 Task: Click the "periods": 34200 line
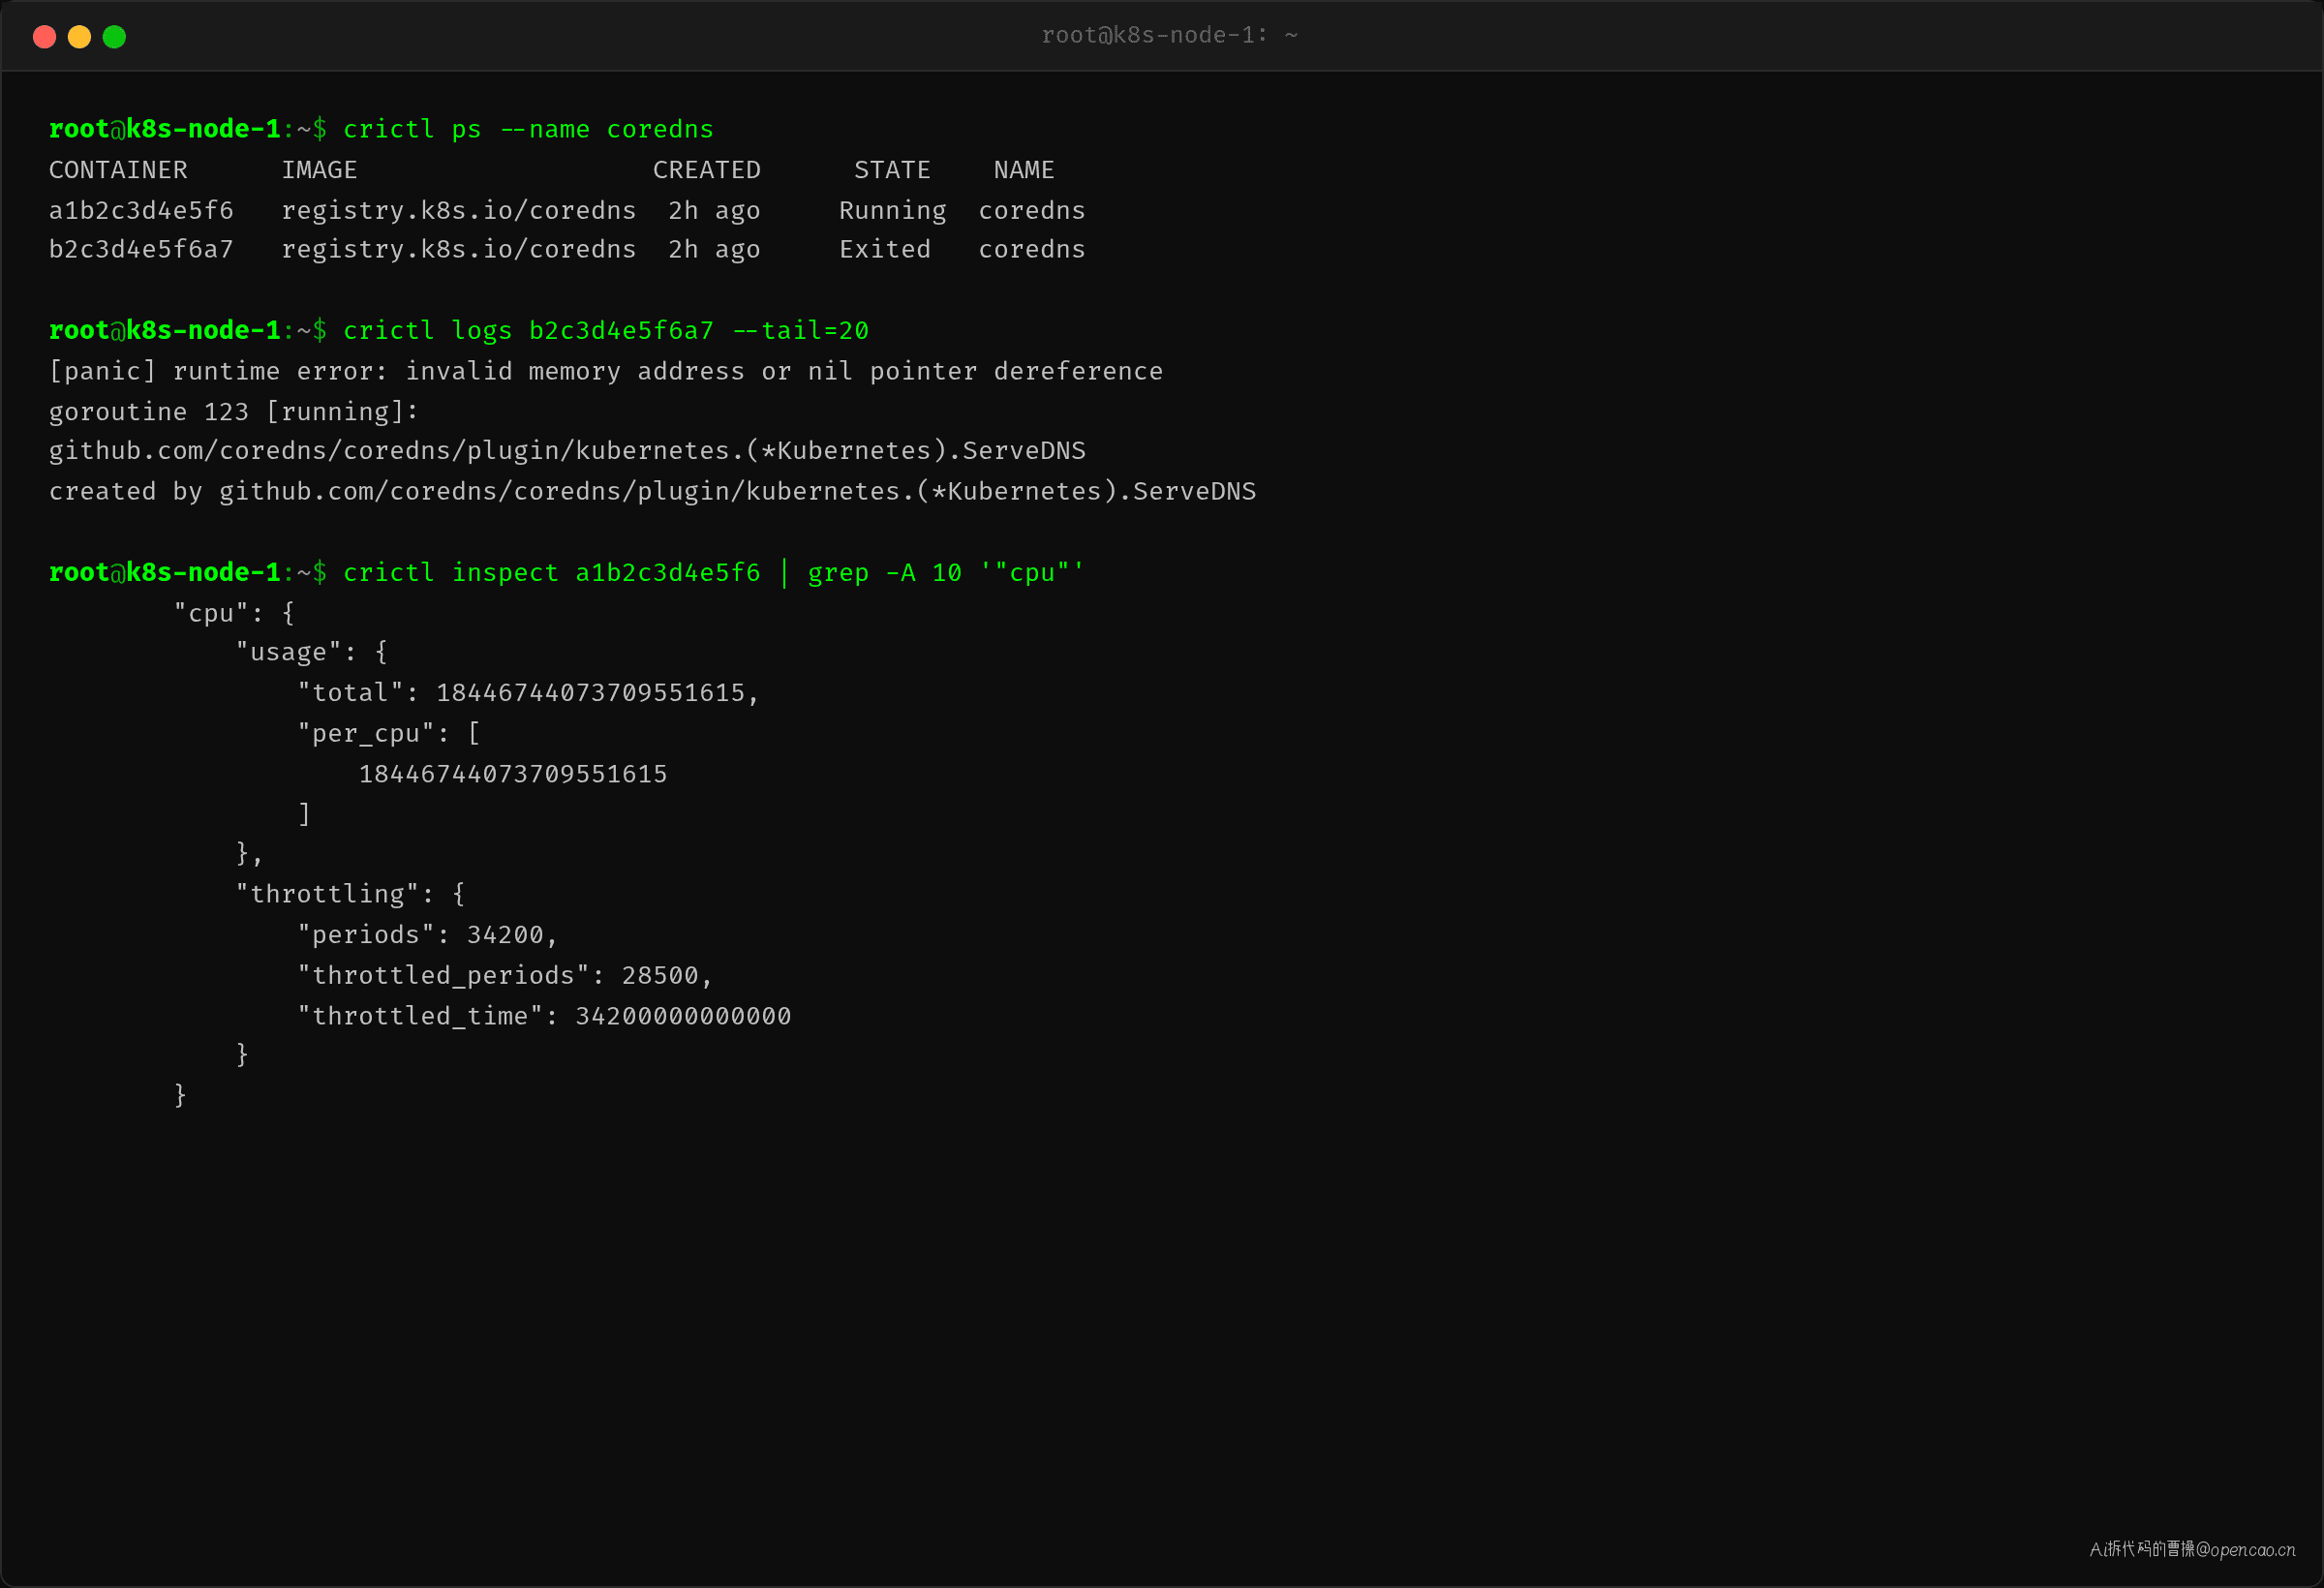point(427,935)
